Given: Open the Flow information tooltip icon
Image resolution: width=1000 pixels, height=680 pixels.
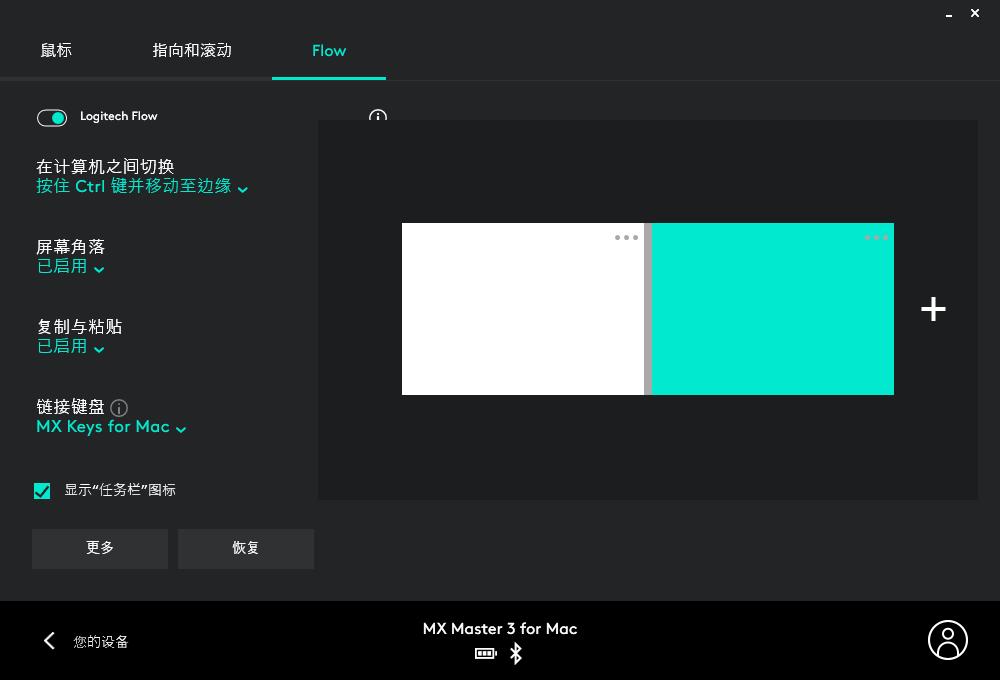Looking at the screenshot, I should (377, 117).
